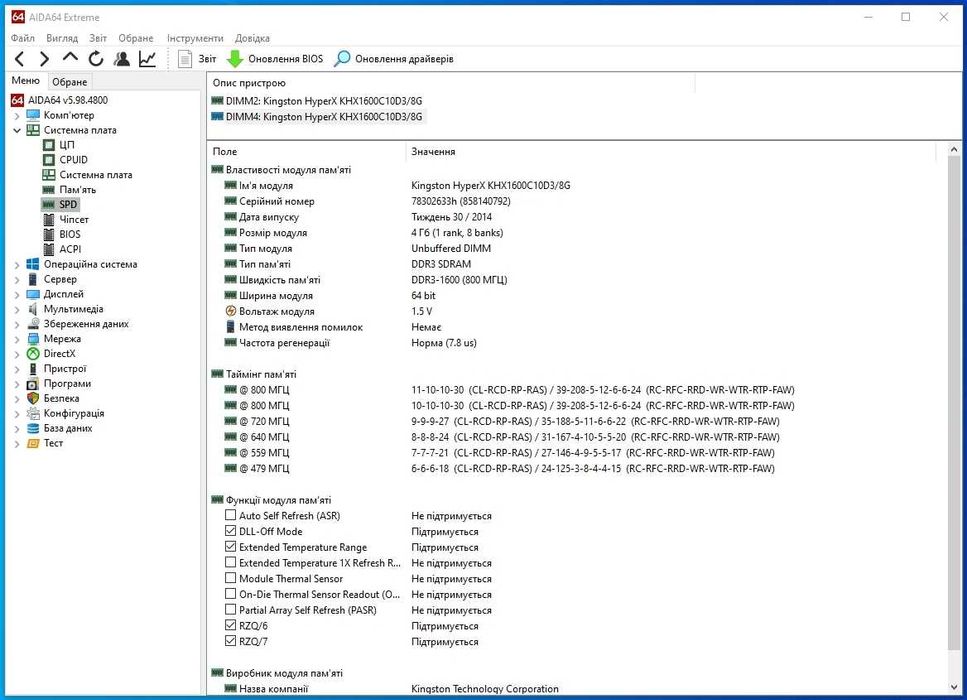This screenshot has width=967, height=700.
Task: Click the База даних database icon
Action: (33, 428)
